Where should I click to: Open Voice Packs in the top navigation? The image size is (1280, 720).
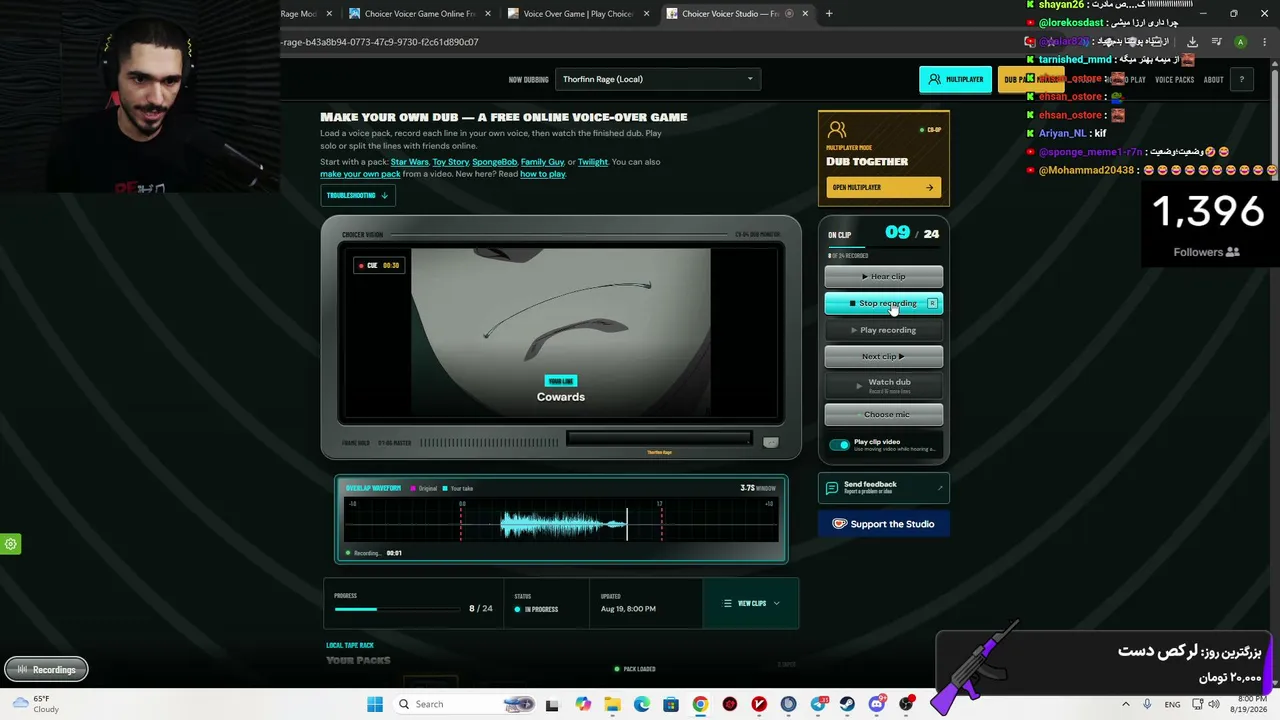[x=1174, y=80]
